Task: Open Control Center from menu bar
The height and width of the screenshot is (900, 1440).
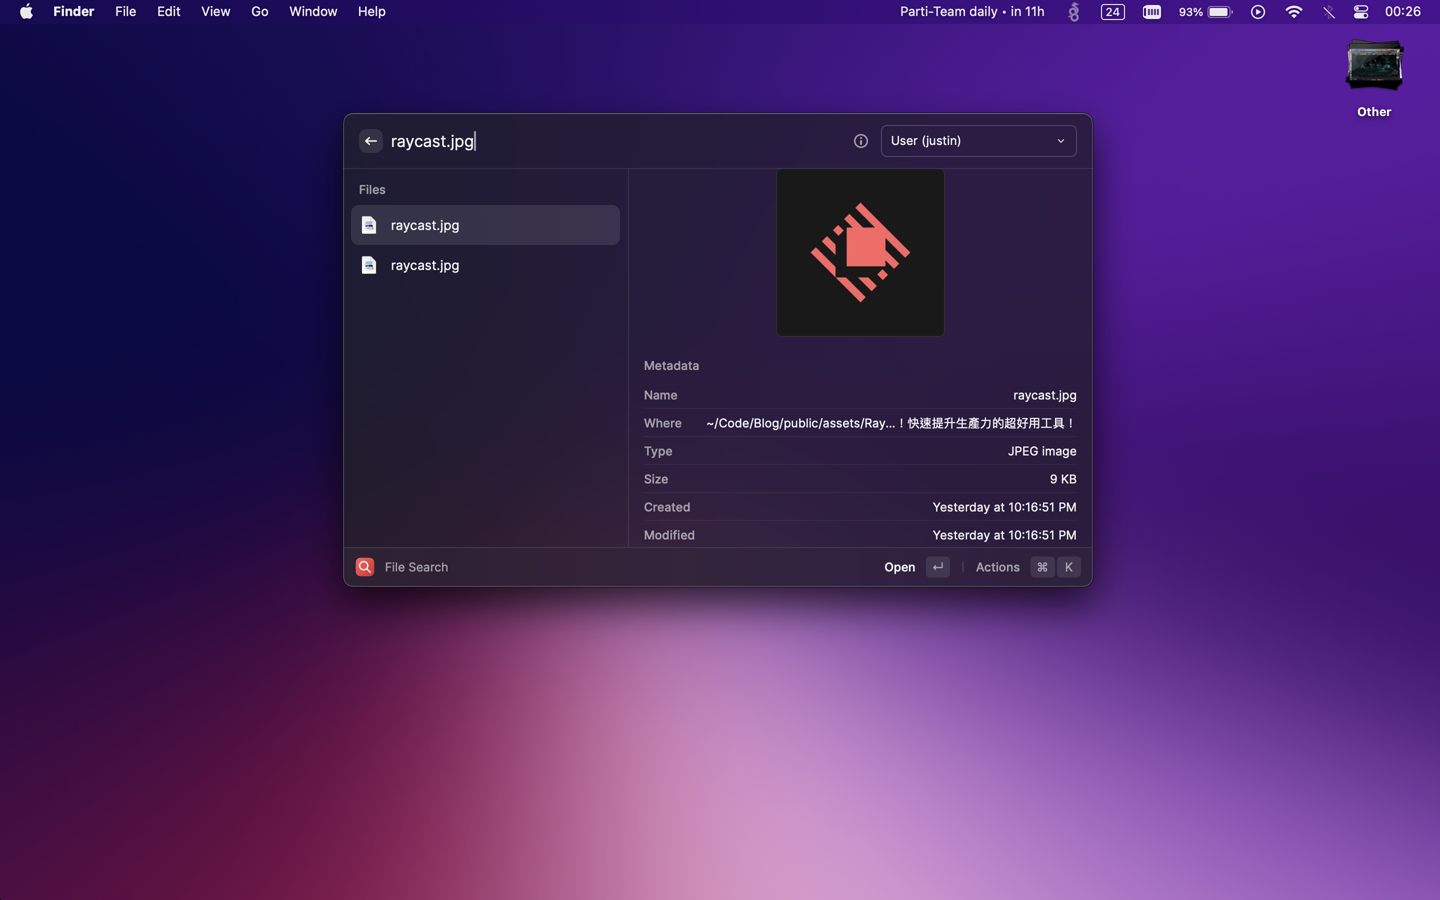Action: 1361,12
